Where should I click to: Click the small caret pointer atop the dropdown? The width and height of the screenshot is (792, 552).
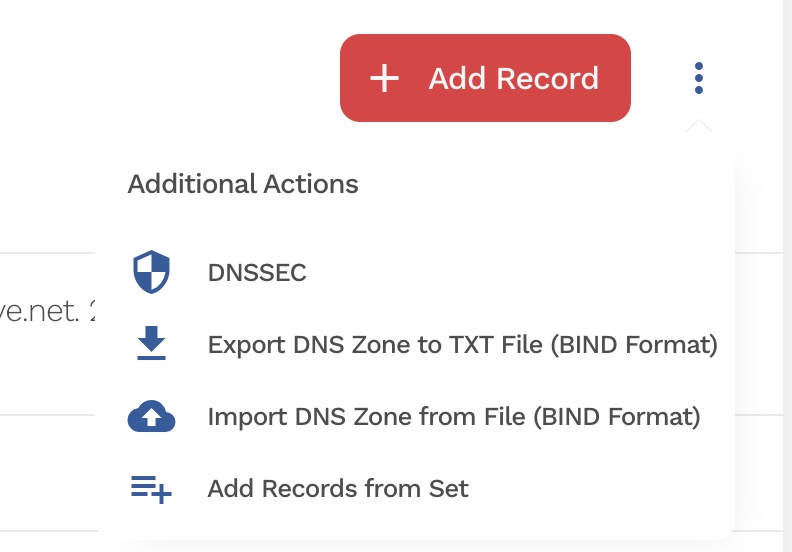click(x=699, y=126)
